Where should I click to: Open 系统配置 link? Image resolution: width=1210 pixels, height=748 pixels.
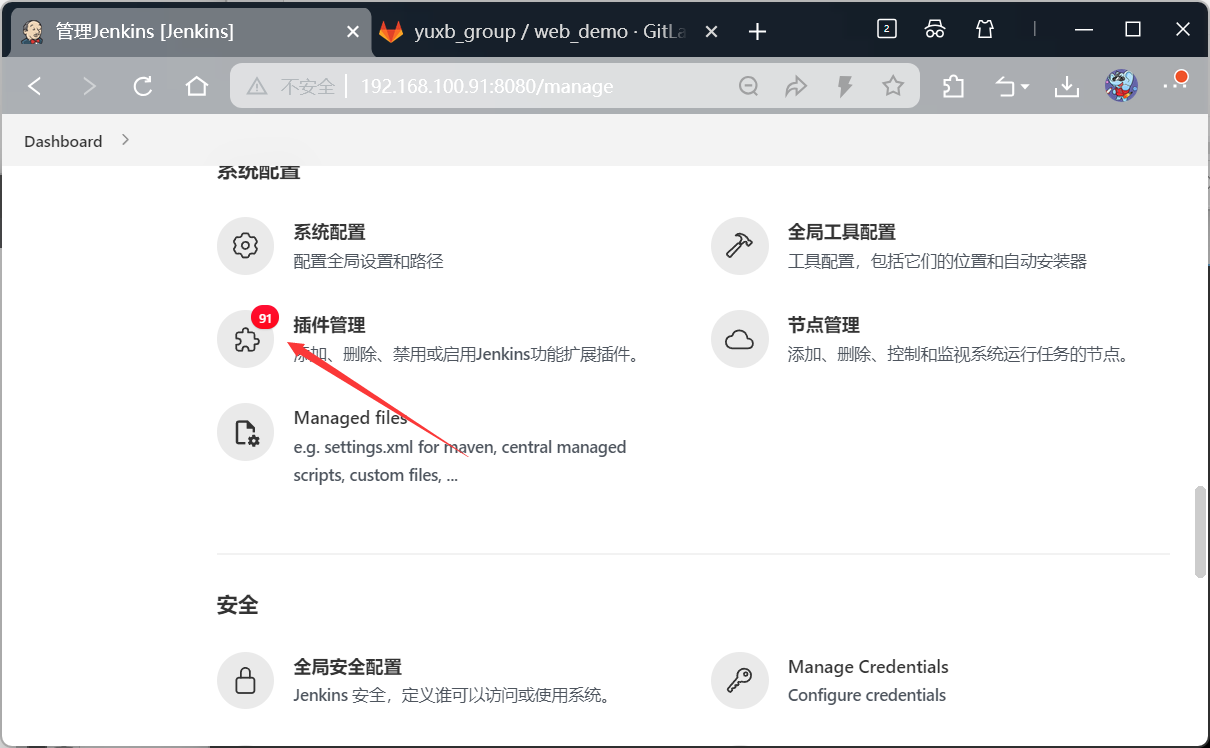pyautogui.click(x=329, y=232)
